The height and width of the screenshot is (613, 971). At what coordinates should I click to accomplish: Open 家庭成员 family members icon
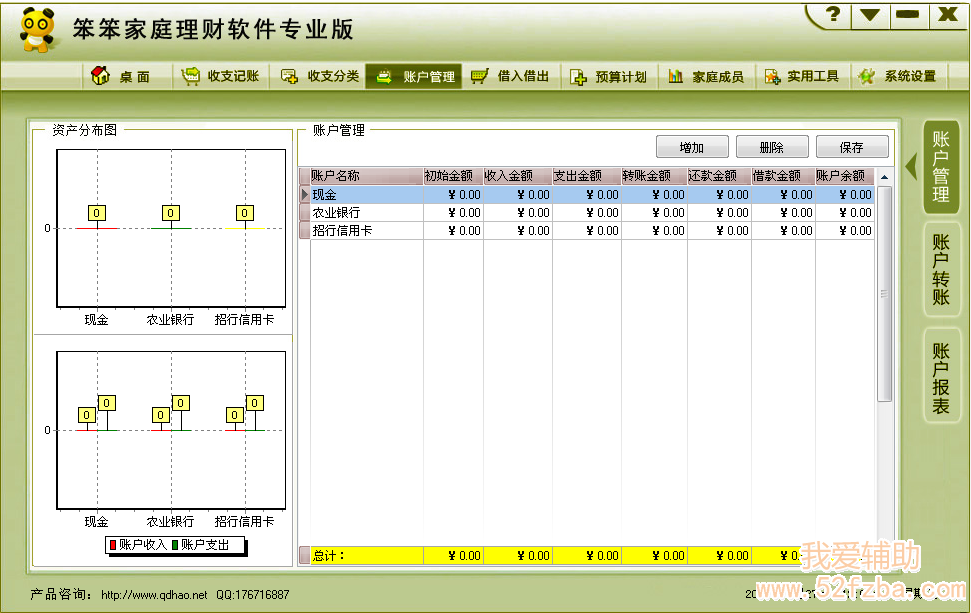676,77
